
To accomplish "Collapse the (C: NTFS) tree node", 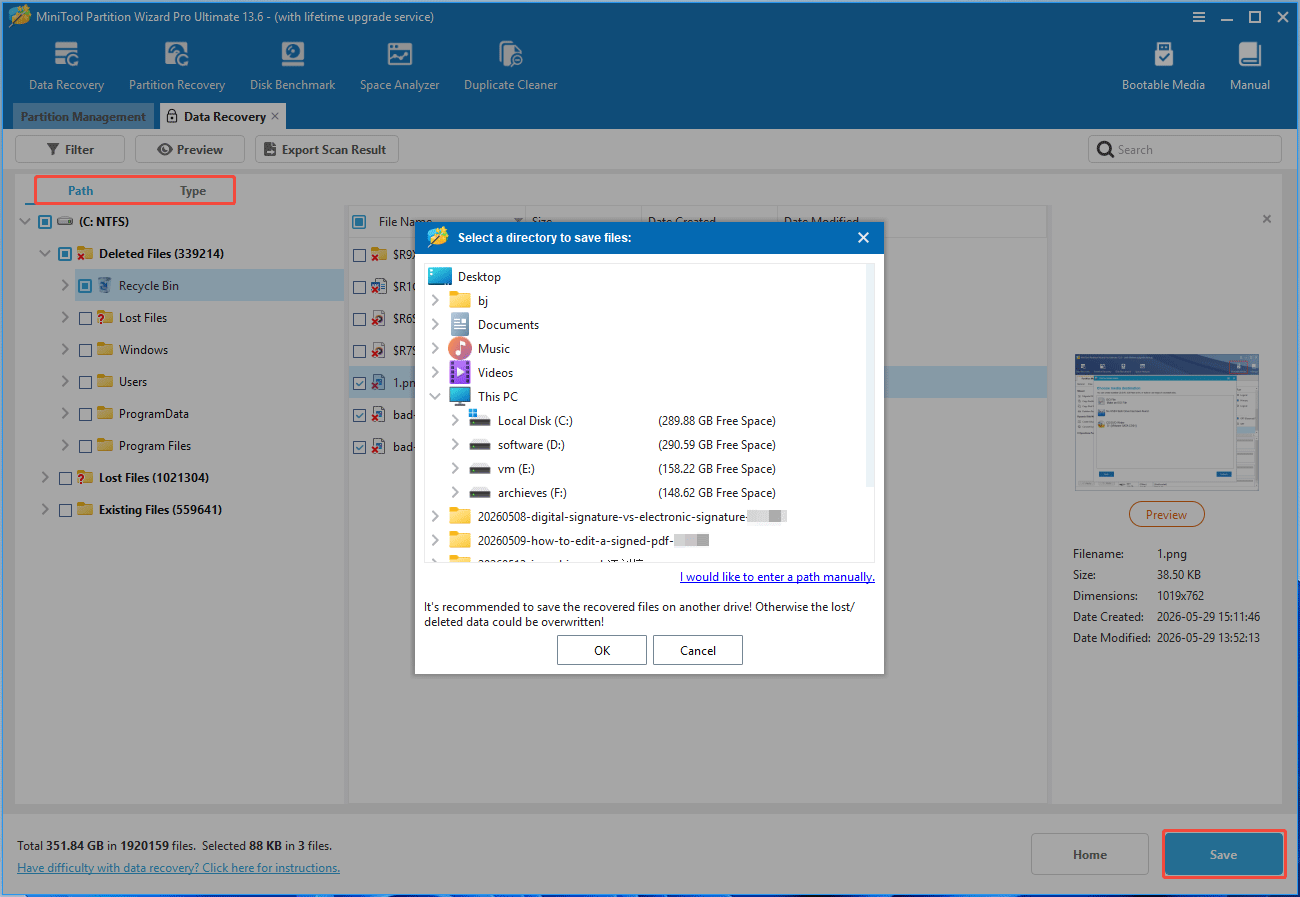I will pos(25,222).
